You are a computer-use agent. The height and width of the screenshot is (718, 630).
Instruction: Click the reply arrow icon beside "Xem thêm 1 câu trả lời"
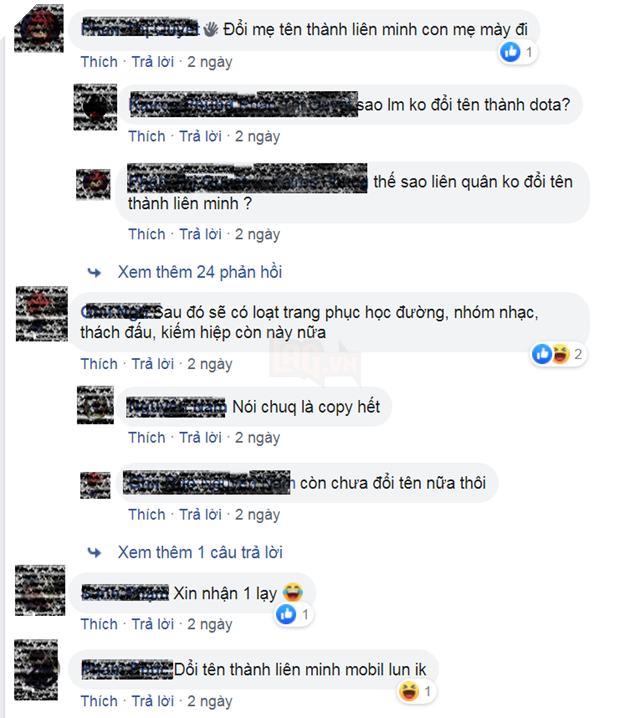click(x=94, y=553)
